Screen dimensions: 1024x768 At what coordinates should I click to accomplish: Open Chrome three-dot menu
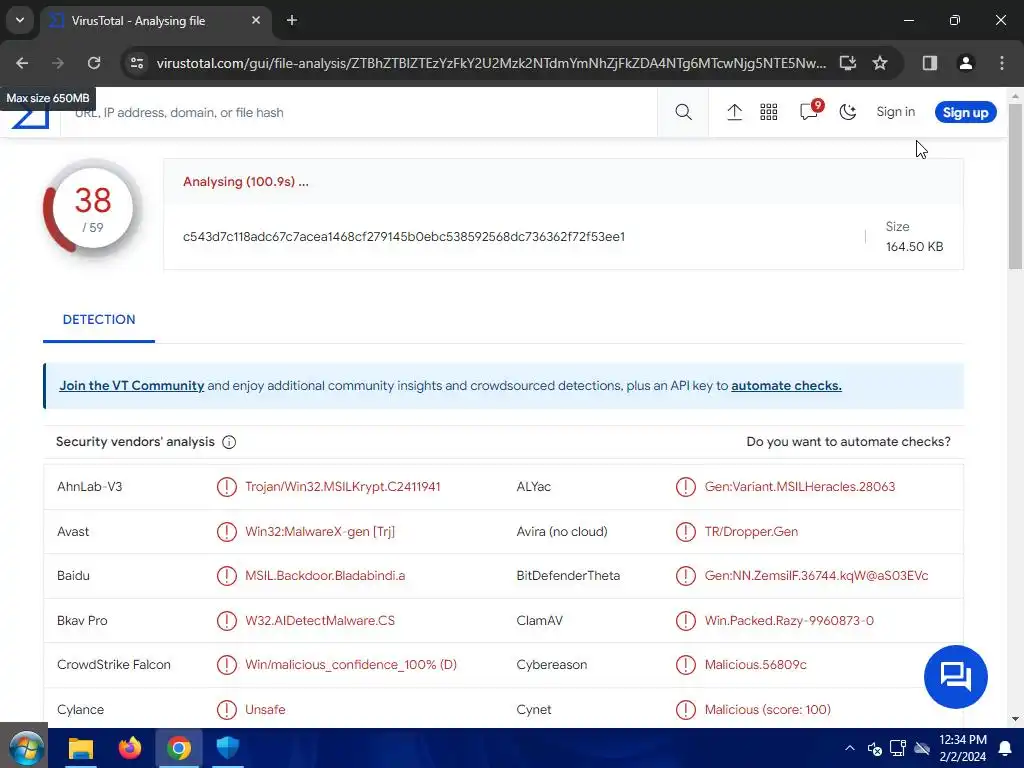pos(1002,63)
